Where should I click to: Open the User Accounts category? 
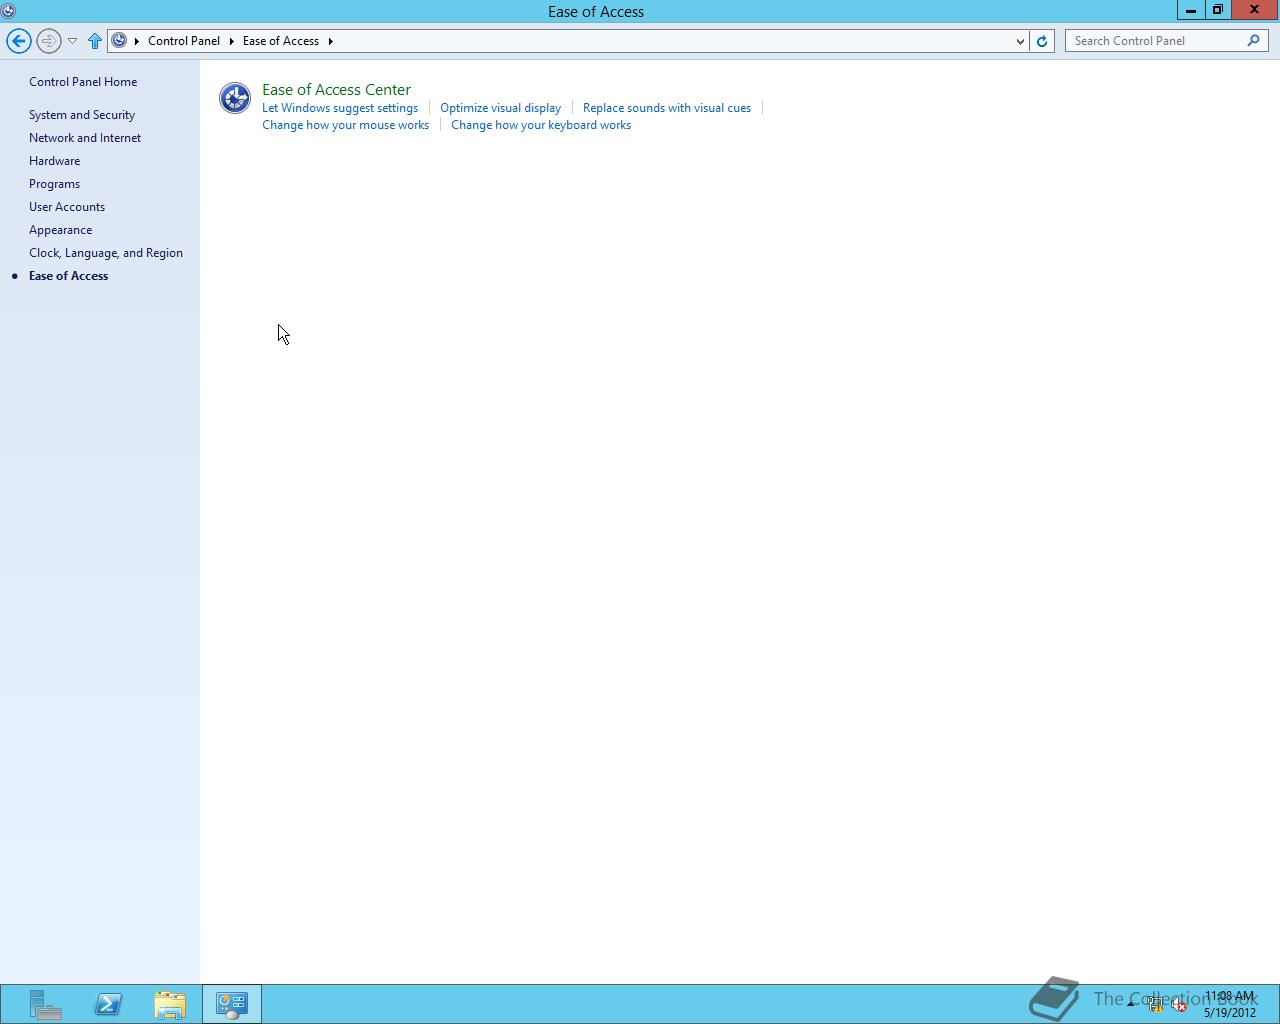pos(67,207)
